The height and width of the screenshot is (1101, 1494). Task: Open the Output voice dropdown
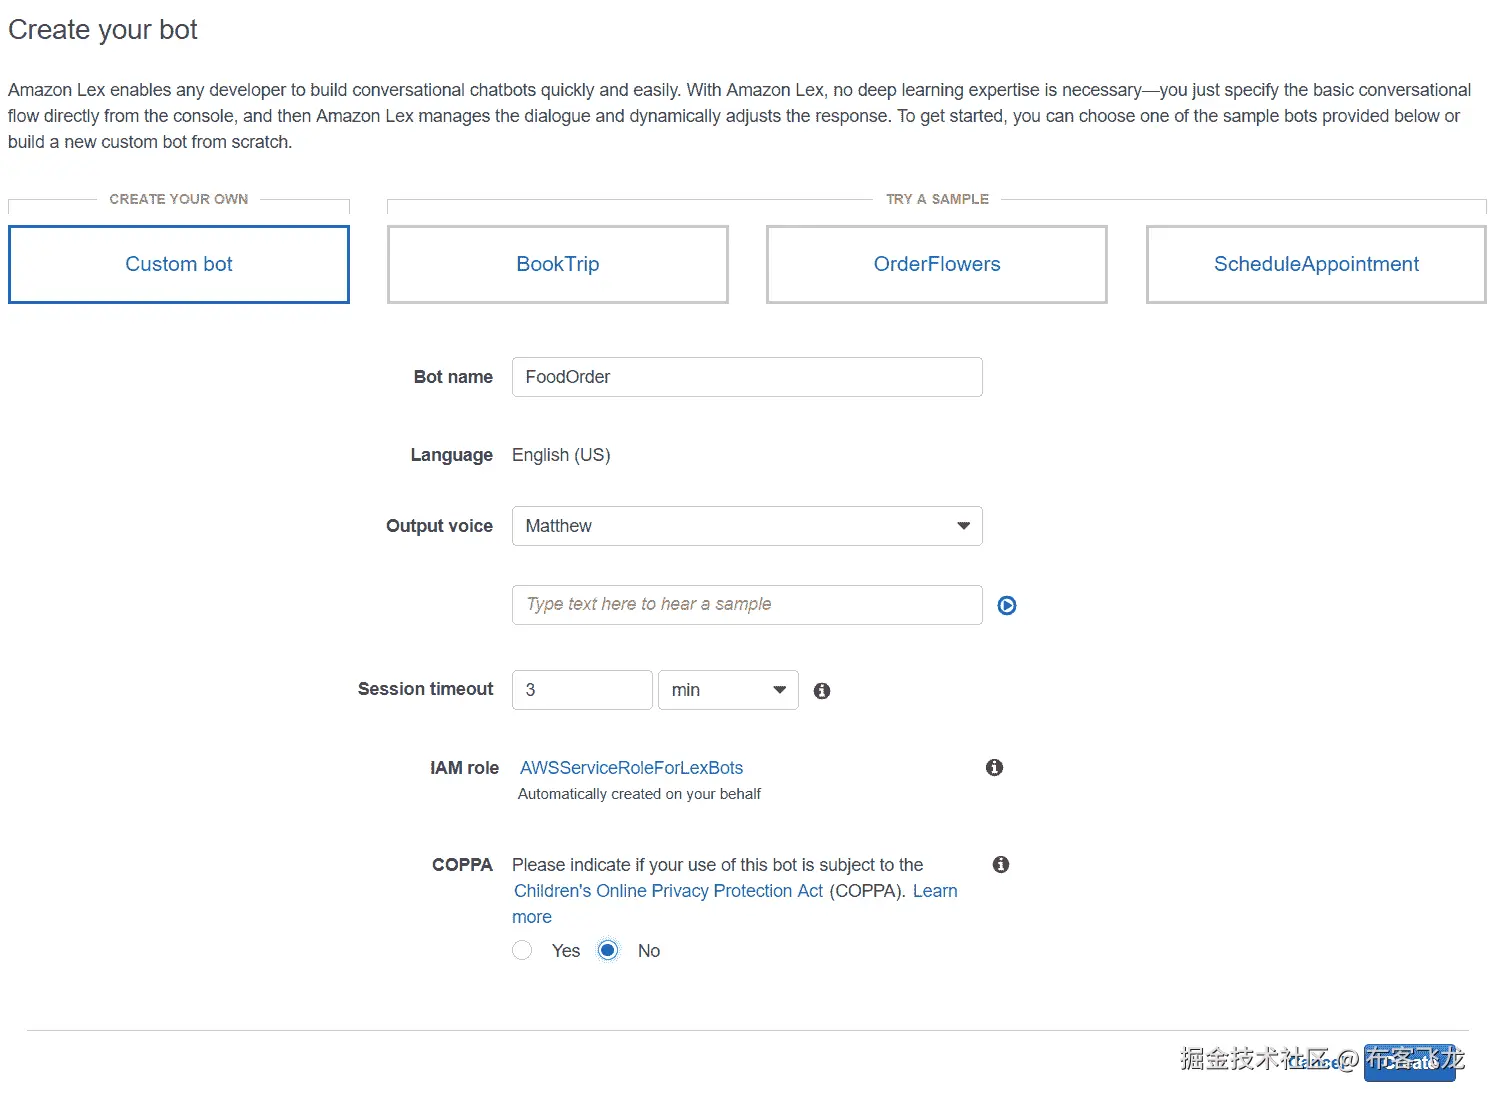[x=747, y=526]
